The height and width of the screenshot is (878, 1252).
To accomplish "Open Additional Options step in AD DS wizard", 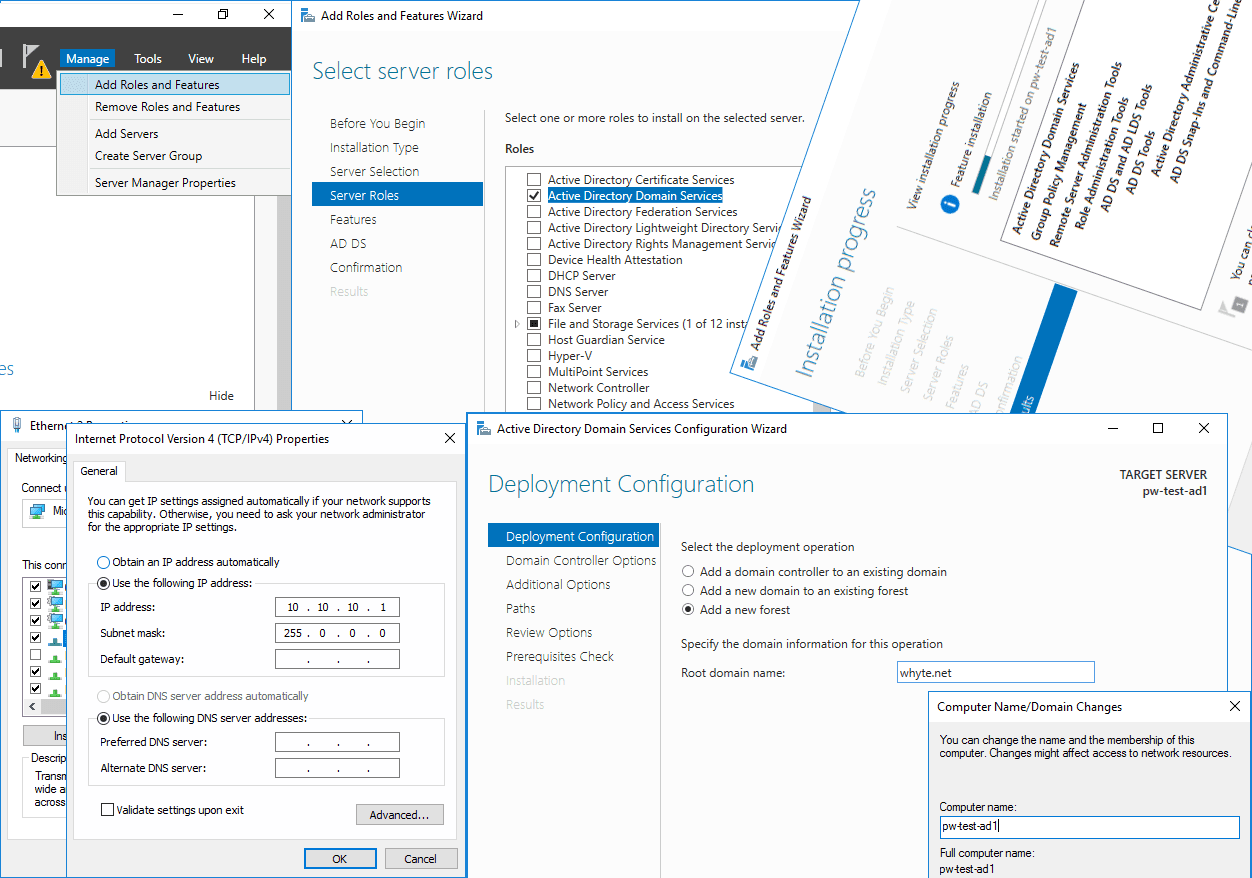I will (x=558, y=585).
